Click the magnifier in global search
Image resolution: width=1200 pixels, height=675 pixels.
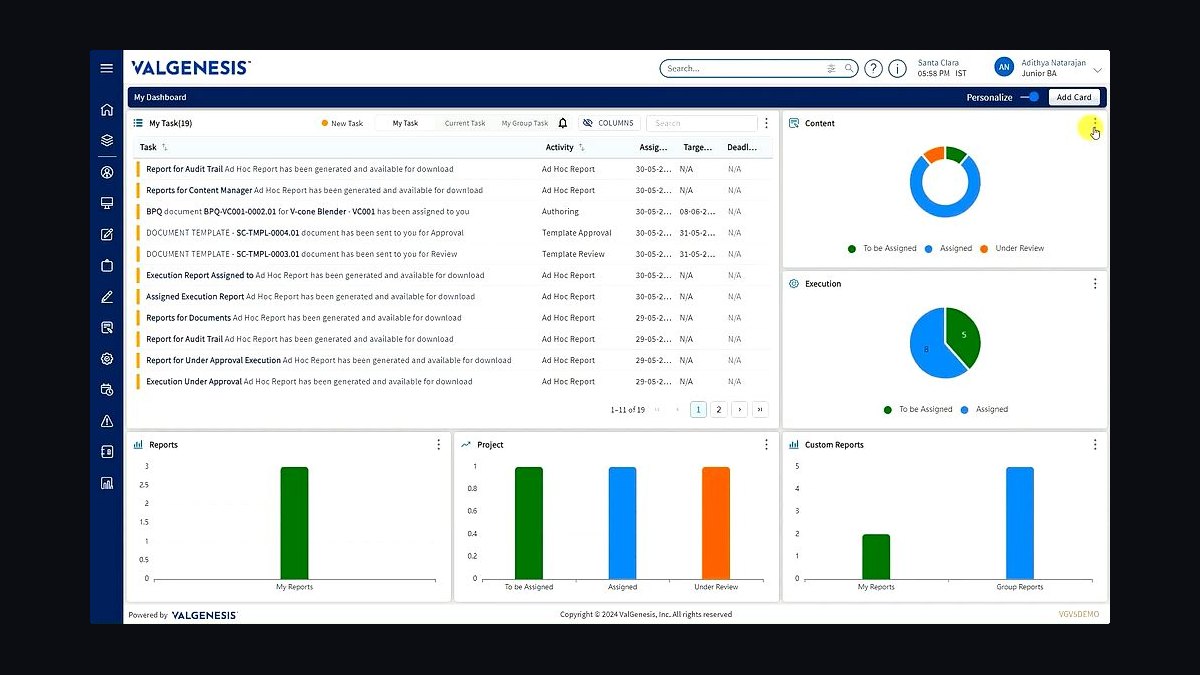(849, 69)
